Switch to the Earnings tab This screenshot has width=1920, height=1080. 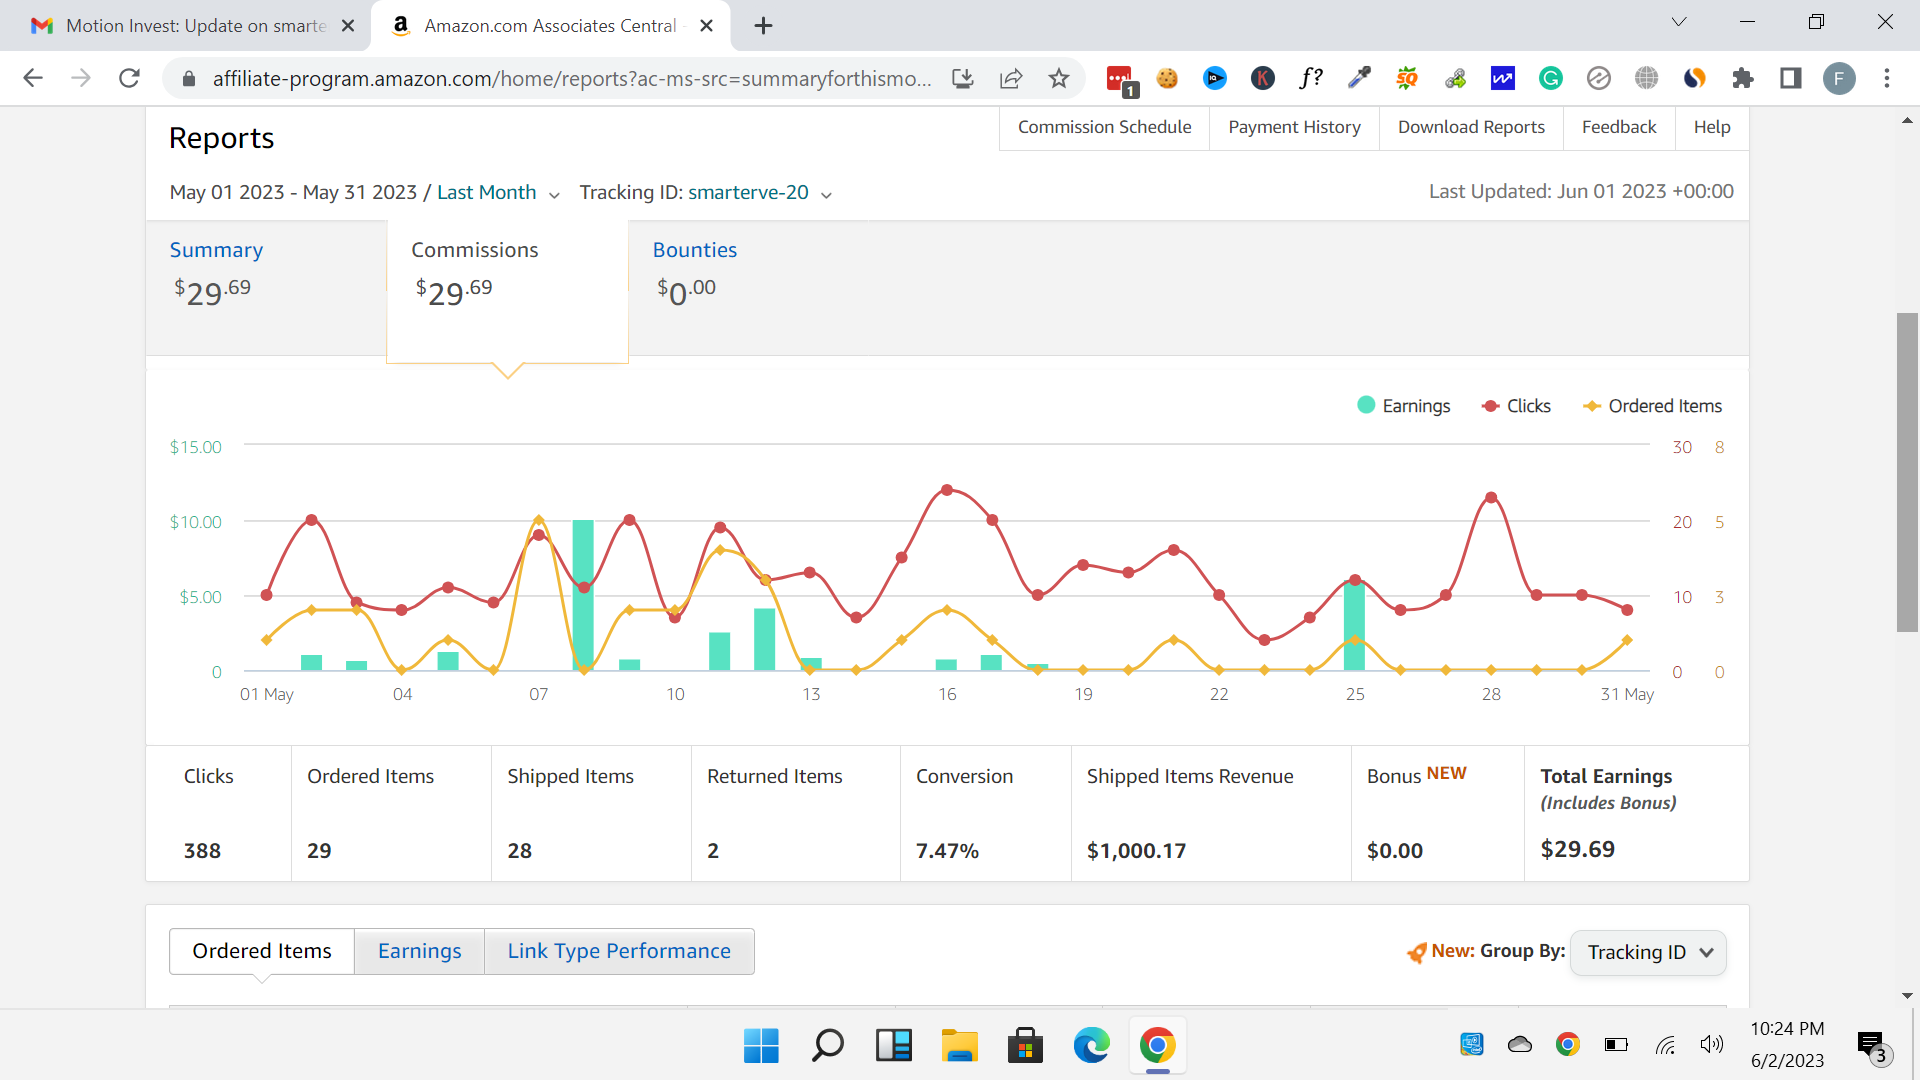pyautogui.click(x=419, y=951)
